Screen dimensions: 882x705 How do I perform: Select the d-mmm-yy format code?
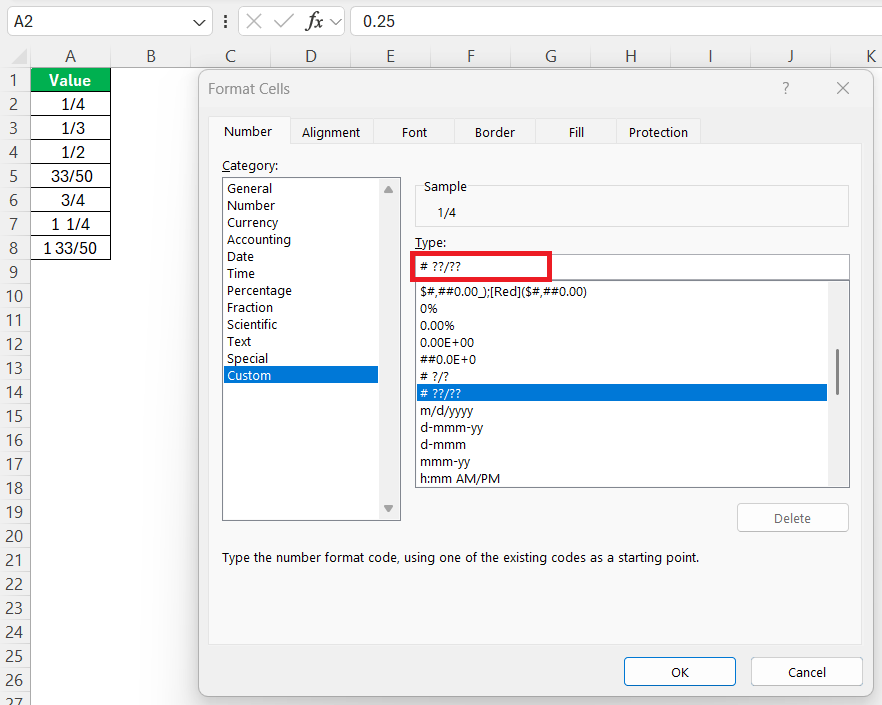[x=622, y=427]
